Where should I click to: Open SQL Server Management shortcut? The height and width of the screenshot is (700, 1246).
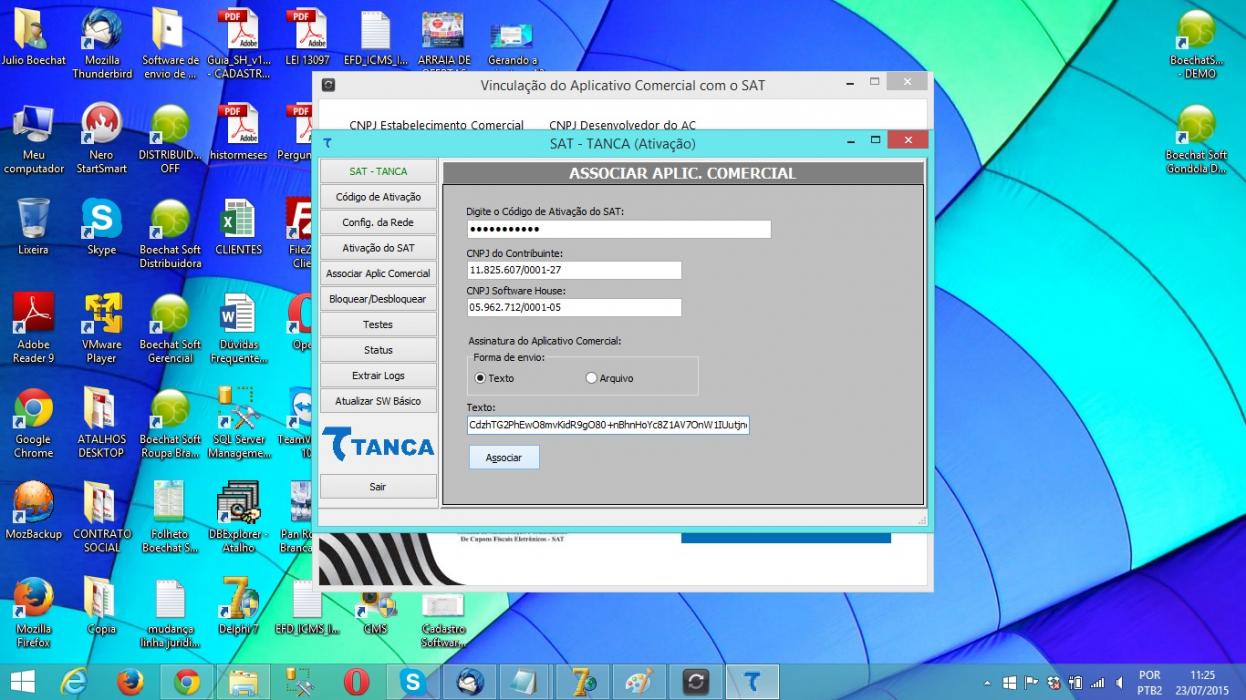click(x=238, y=423)
